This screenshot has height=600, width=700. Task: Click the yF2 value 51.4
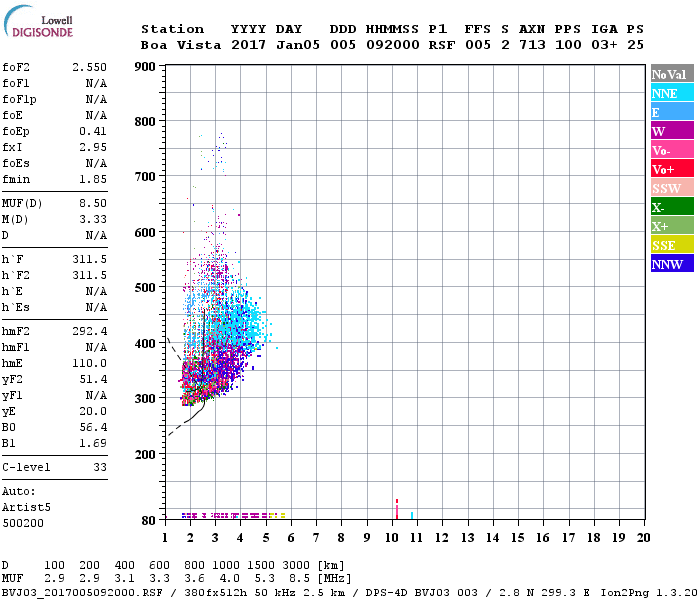tap(93, 379)
